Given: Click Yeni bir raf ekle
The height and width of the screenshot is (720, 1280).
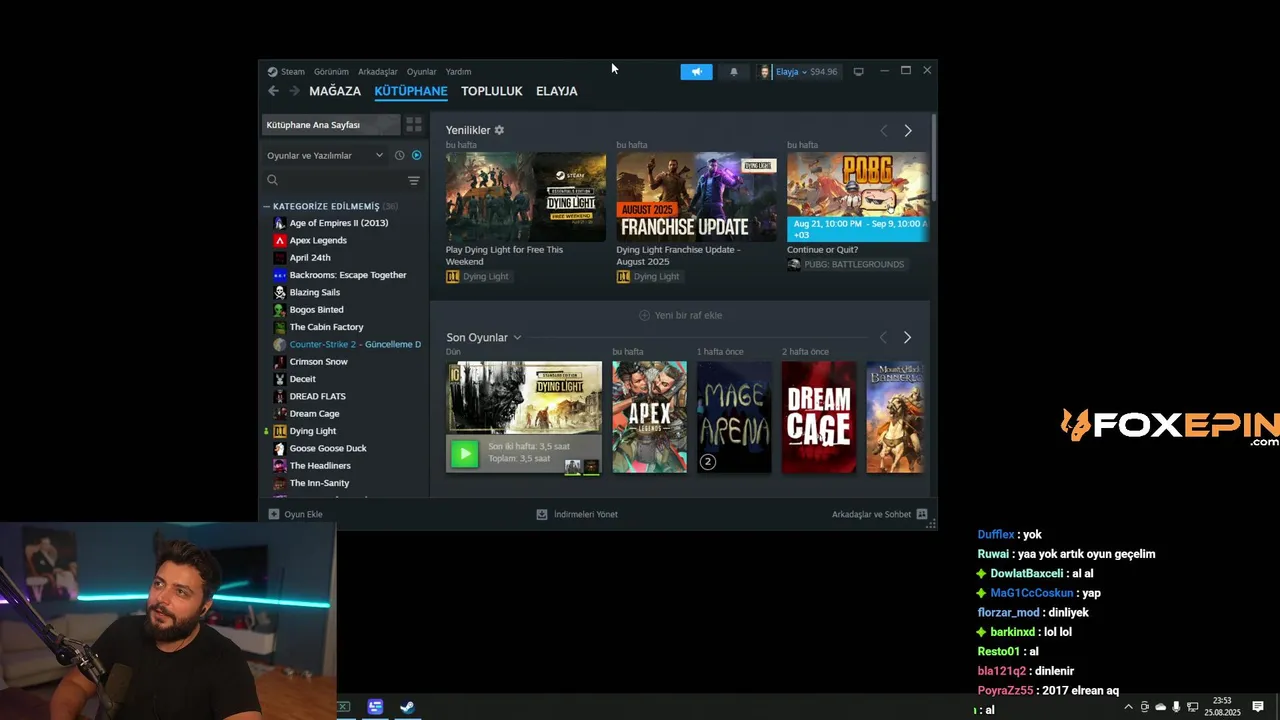Looking at the screenshot, I should pos(680,315).
